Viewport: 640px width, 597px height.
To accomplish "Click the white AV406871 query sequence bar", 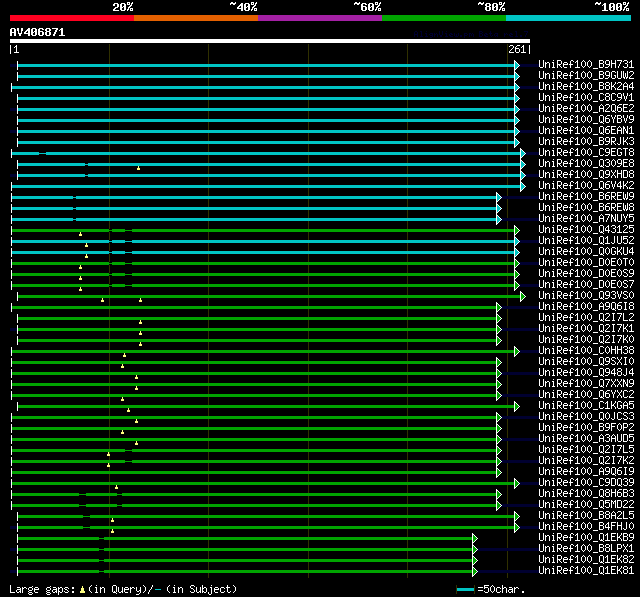I will [x=270, y=41].
